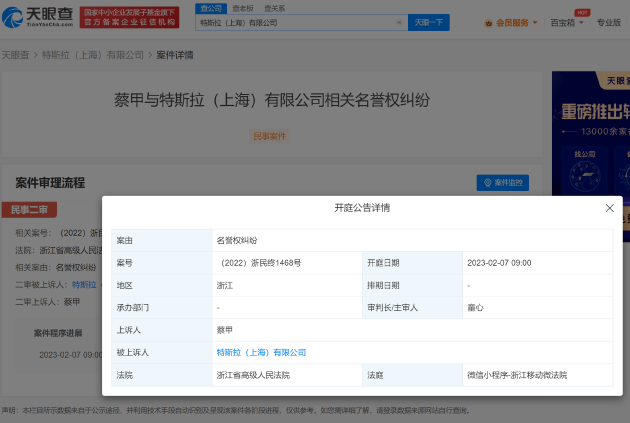Click the 二审上诉人：蔡甲 line
The height and width of the screenshot is (423, 630).
click(48, 302)
